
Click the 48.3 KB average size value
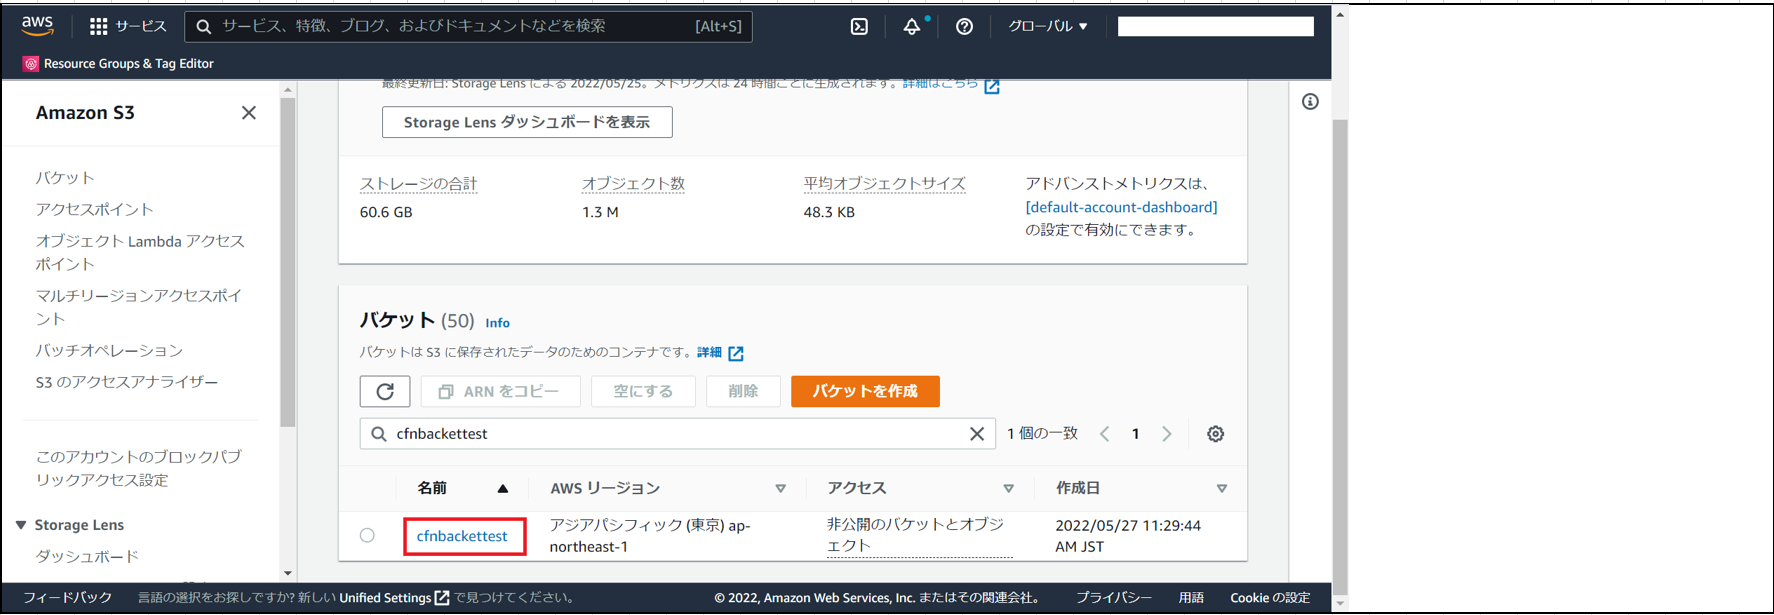click(x=829, y=212)
